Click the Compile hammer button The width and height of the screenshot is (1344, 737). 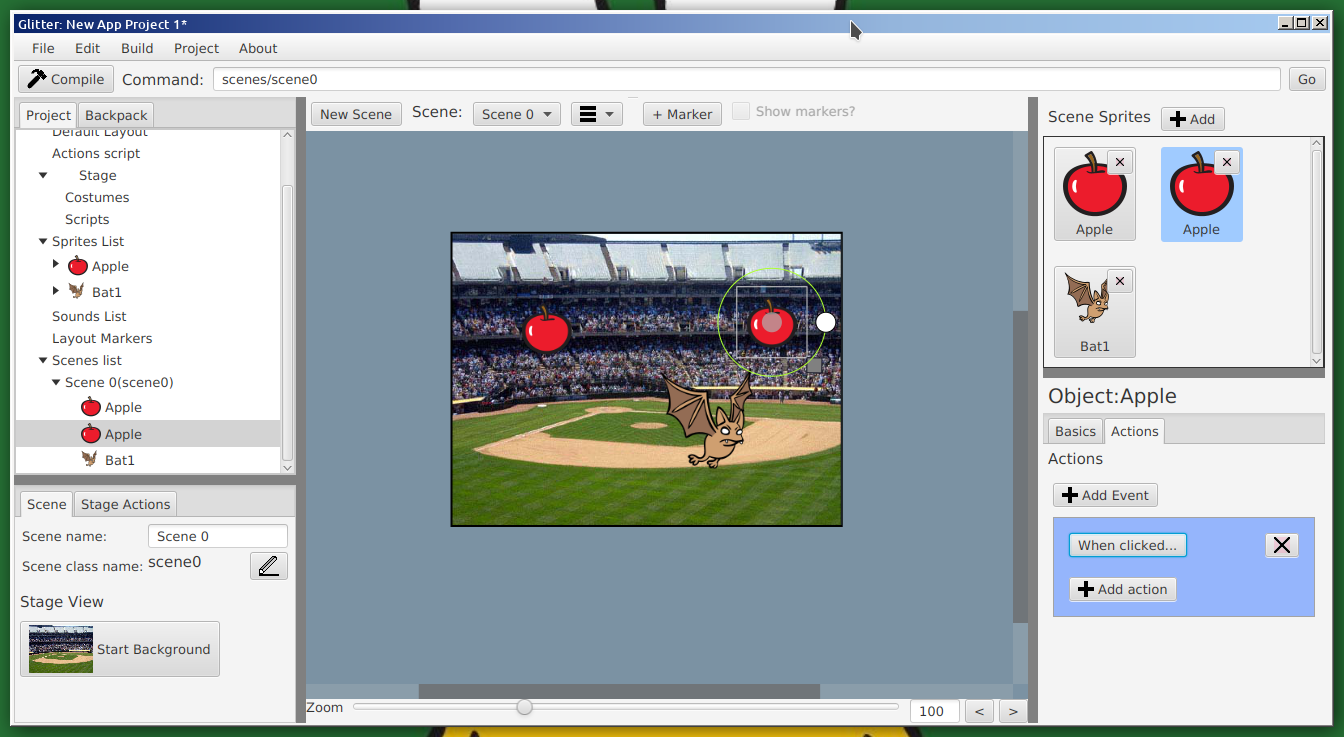[66, 79]
